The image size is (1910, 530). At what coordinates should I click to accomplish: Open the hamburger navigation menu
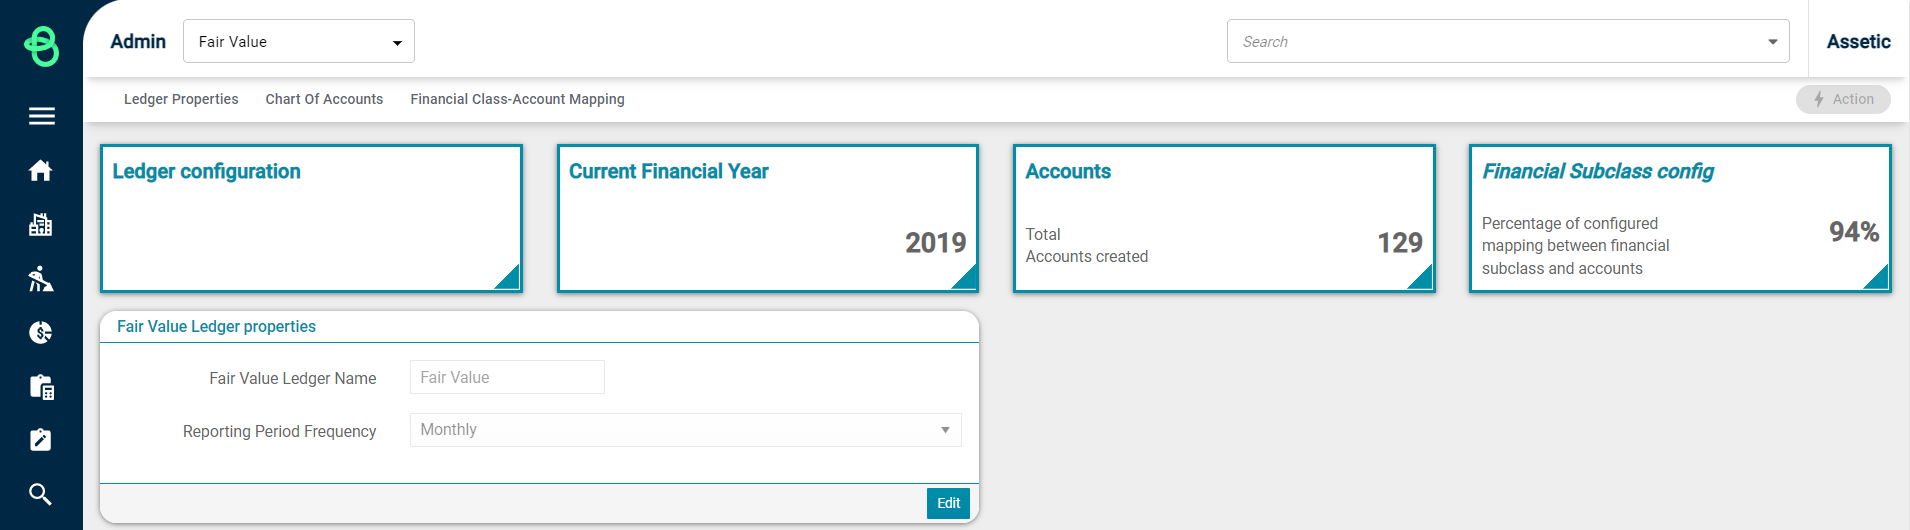[x=41, y=116]
